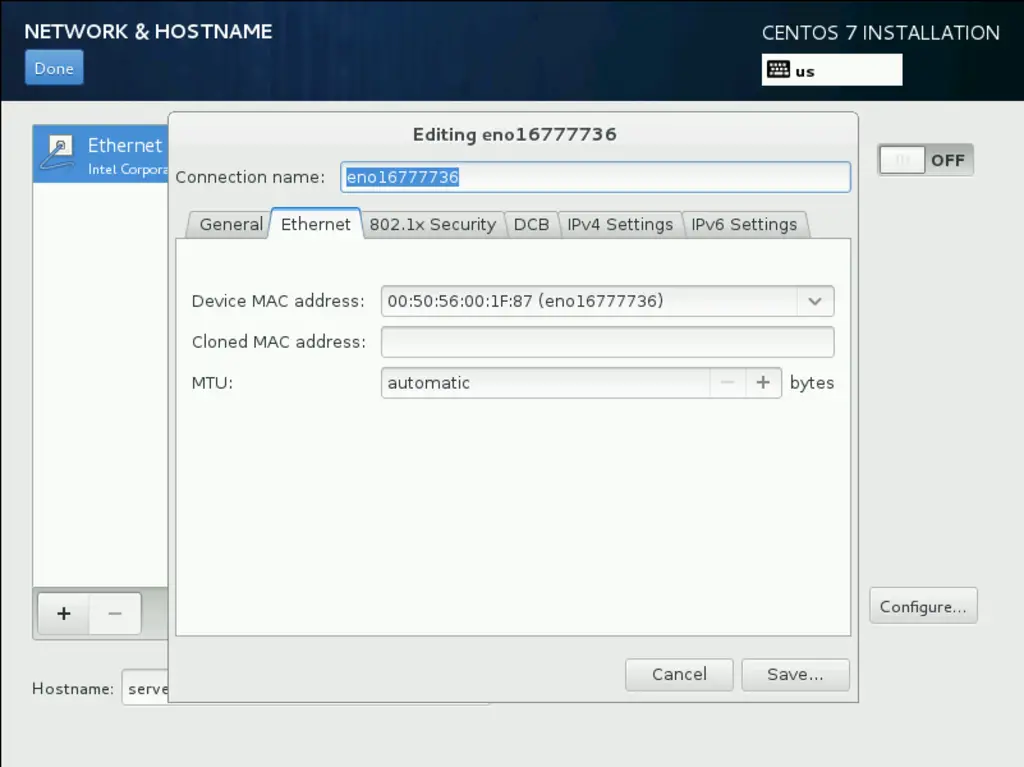The height and width of the screenshot is (767, 1024).
Task: Click the Configure... button
Action: (923, 606)
